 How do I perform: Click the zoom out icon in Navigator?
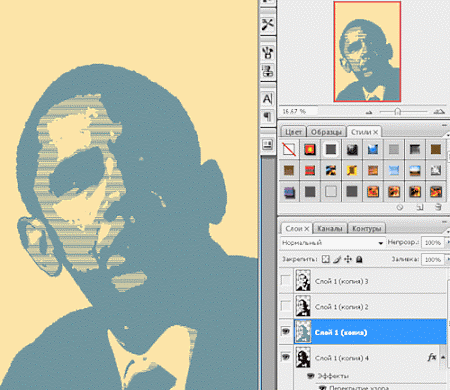369,112
